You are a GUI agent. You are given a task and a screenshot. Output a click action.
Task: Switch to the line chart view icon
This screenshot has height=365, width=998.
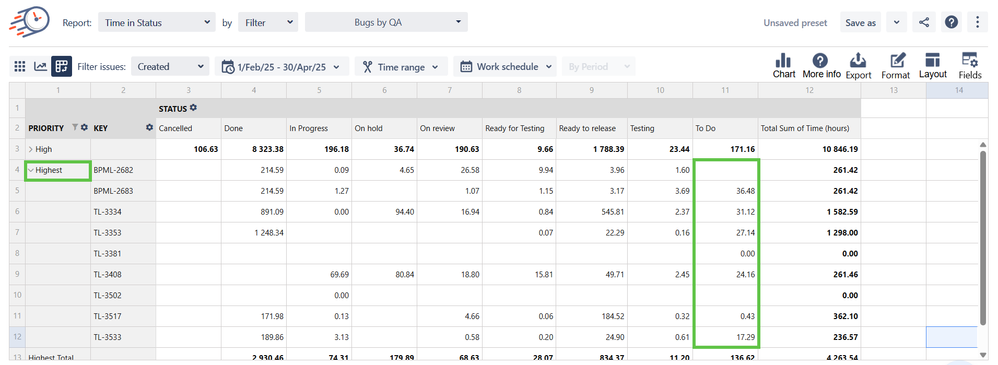(x=40, y=66)
